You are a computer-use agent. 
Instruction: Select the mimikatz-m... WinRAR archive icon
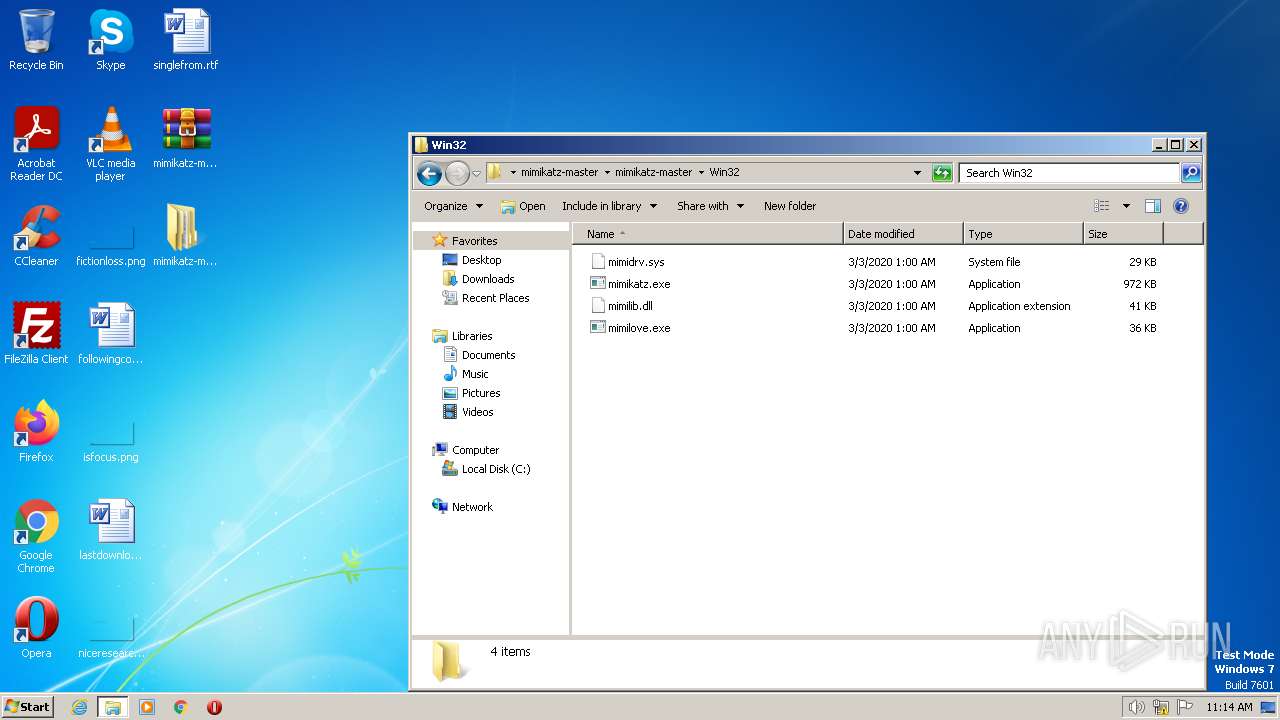(186, 138)
